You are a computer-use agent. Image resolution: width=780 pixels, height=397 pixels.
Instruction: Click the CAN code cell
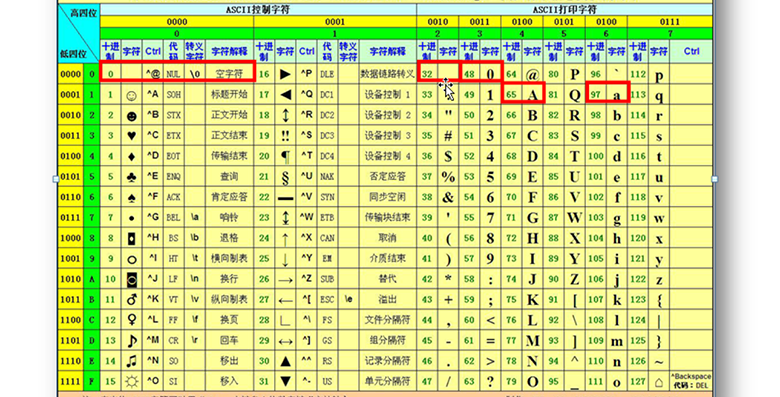327,238
